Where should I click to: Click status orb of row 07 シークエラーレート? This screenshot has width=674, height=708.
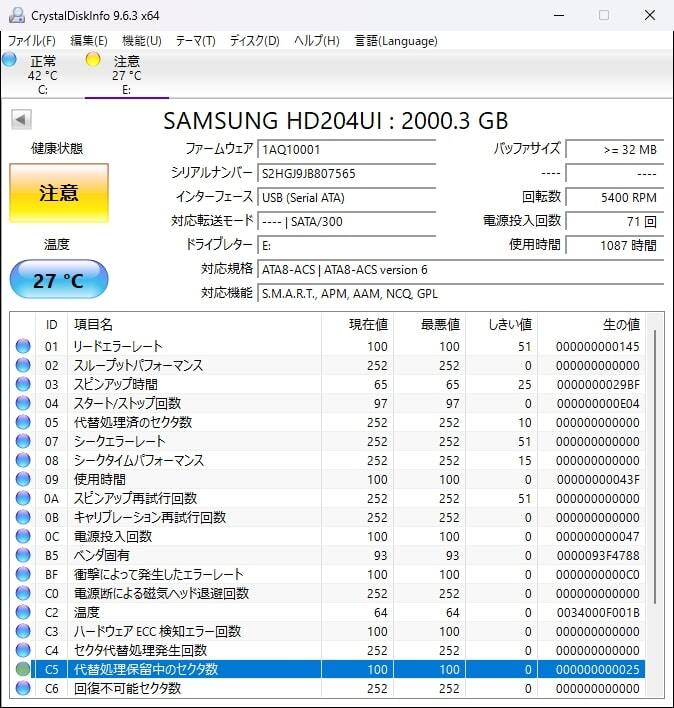click(23, 441)
